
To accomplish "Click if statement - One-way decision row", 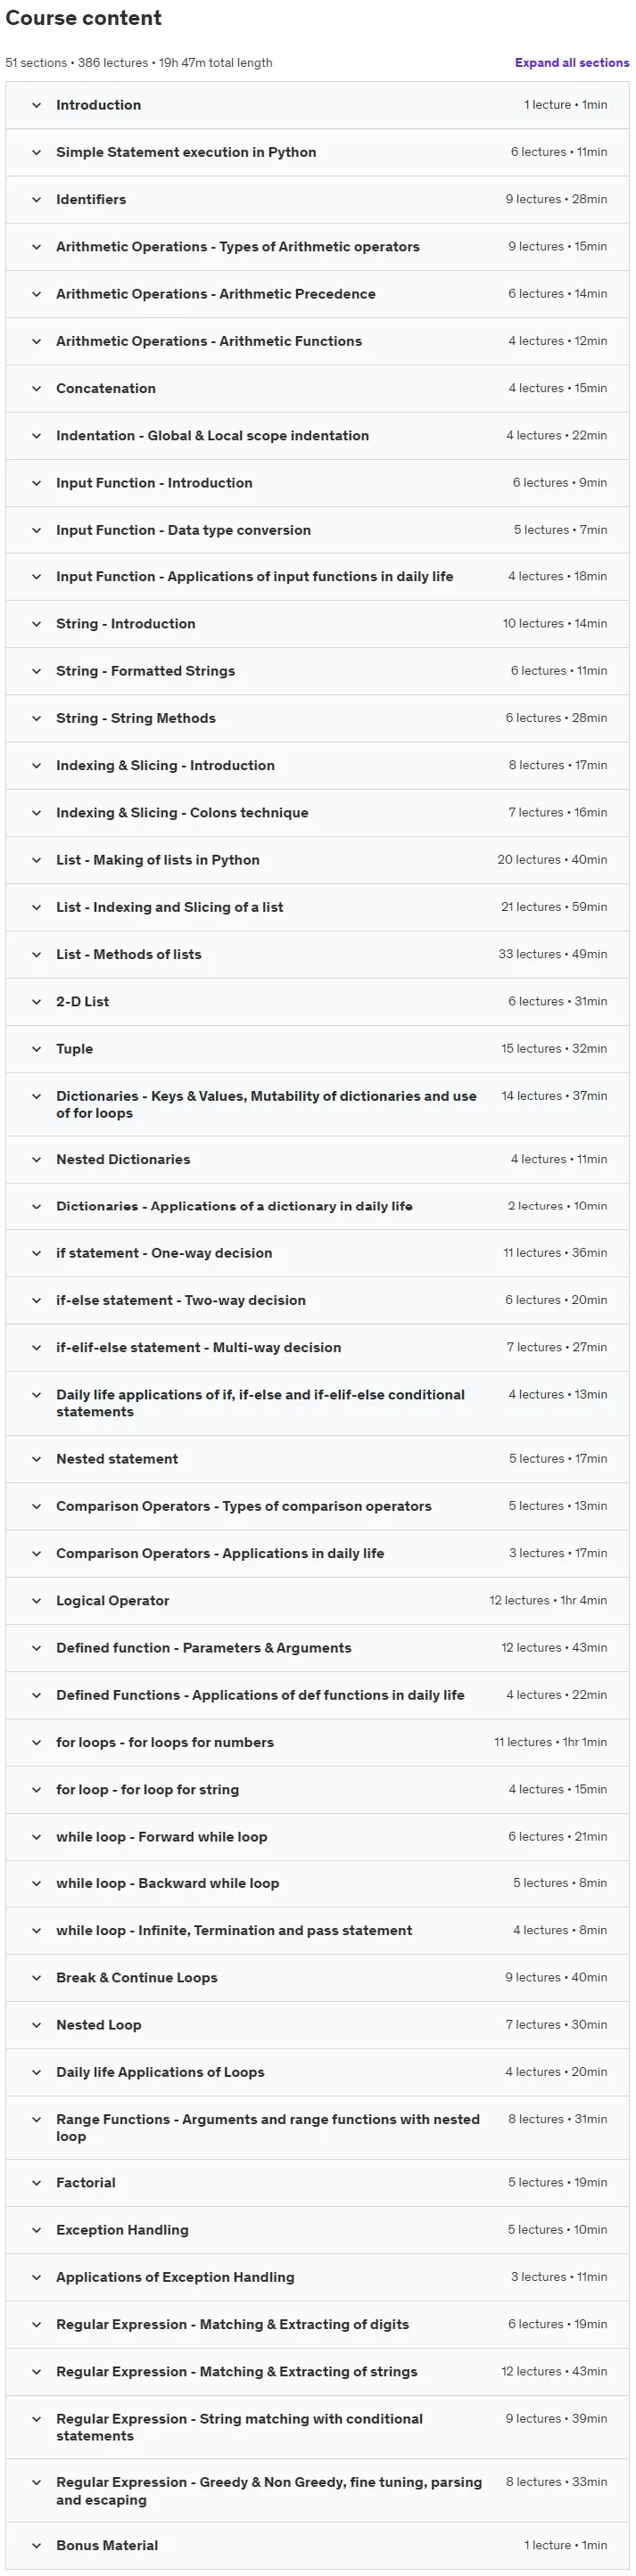I will pos(318,1253).
